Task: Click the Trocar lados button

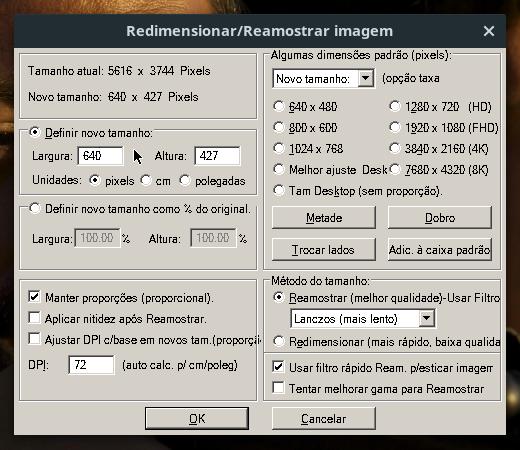Action: 324,250
